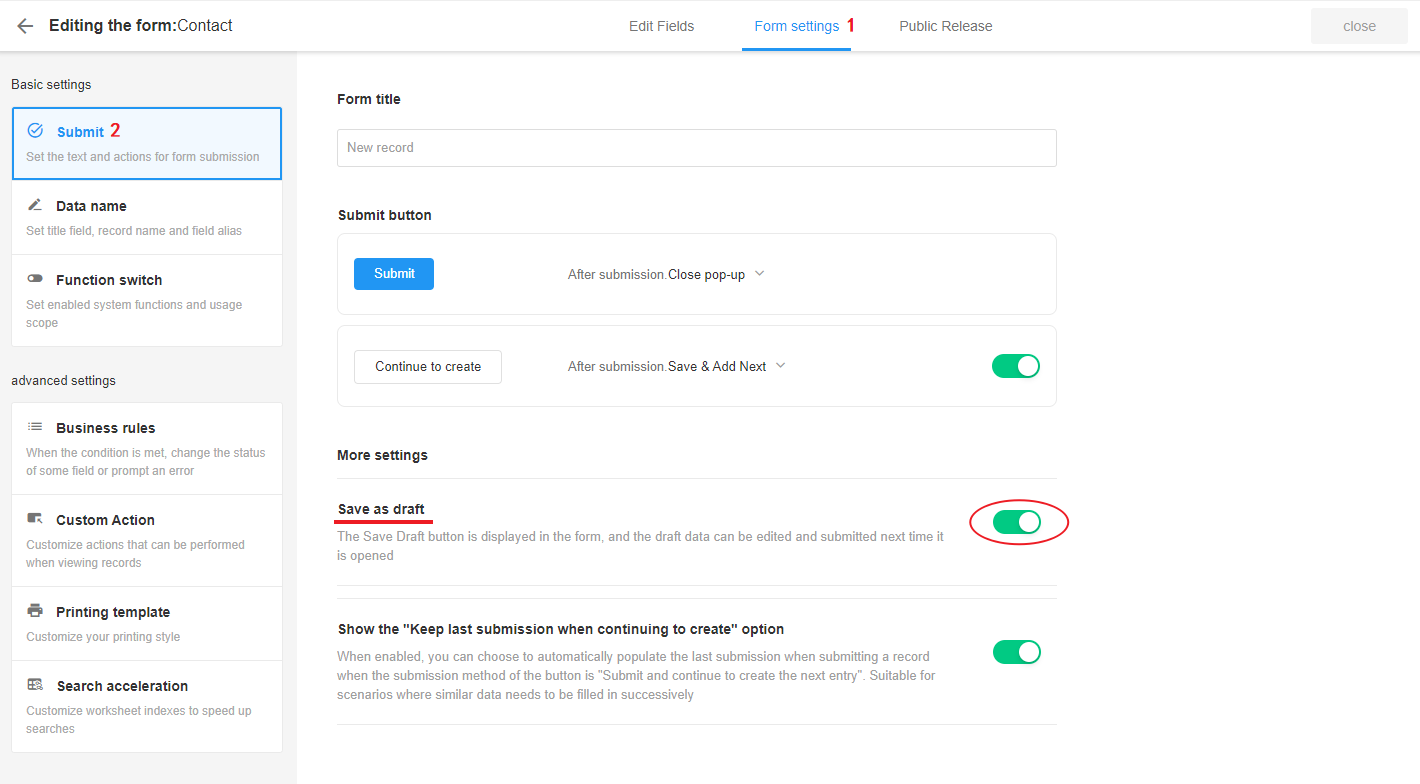This screenshot has width=1420, height=784.
Task: Open the Save & Add Next dropdown
Action: [781, 366]
